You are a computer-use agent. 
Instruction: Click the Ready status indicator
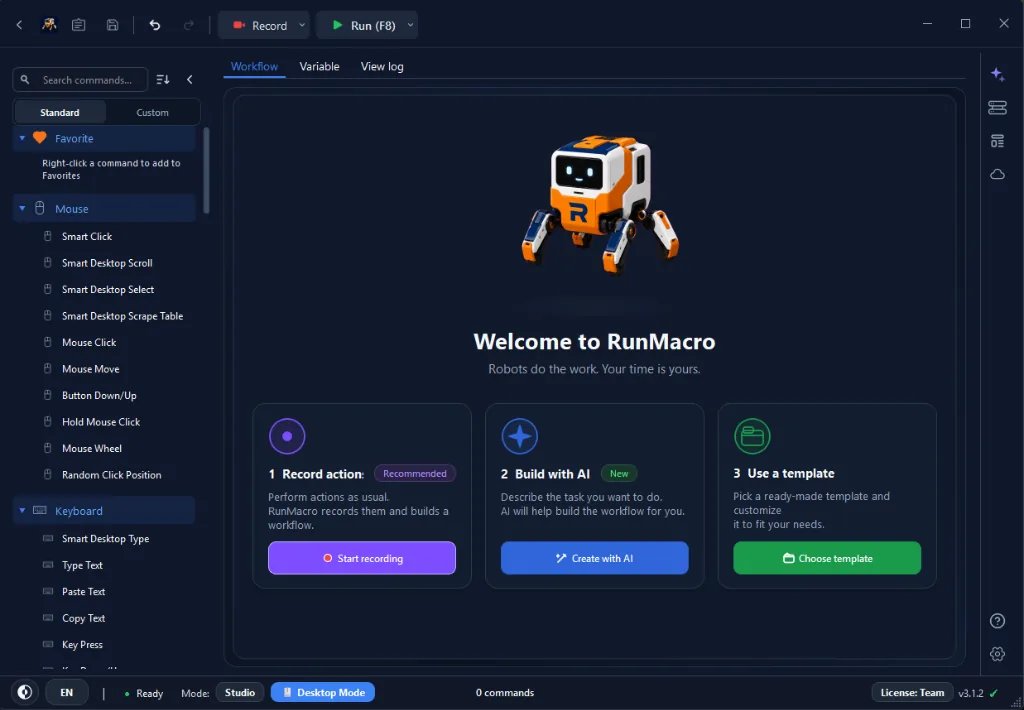(144, 693)
